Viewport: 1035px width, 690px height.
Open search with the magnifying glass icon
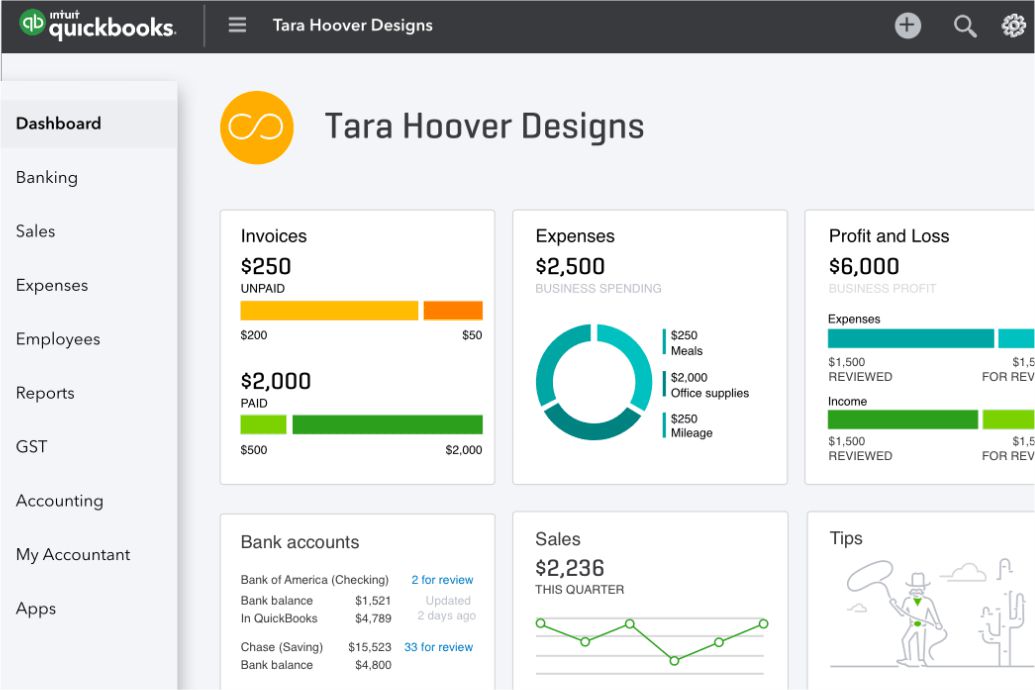pos(964,26)
